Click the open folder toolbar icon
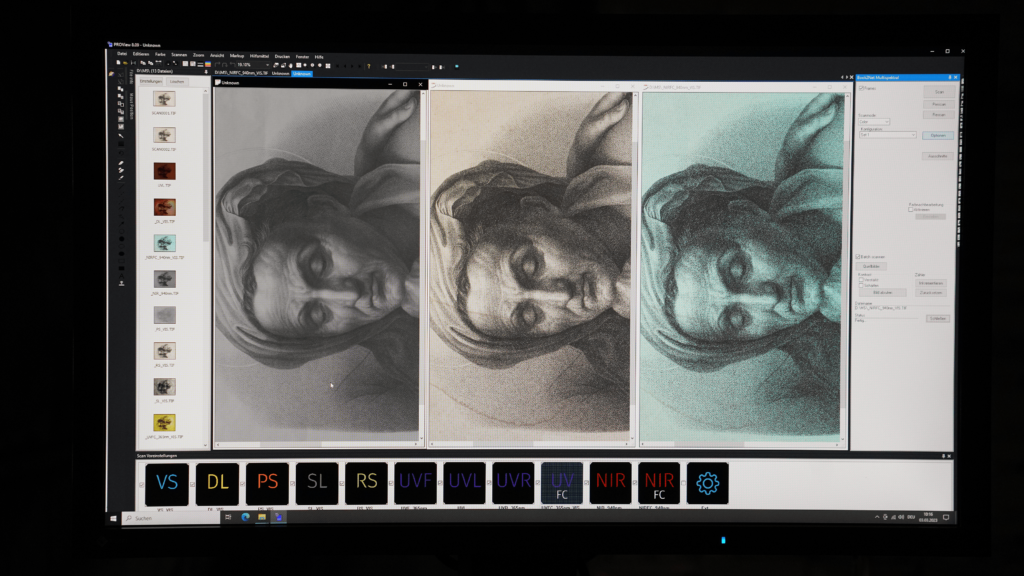 (x=125, y=63)
